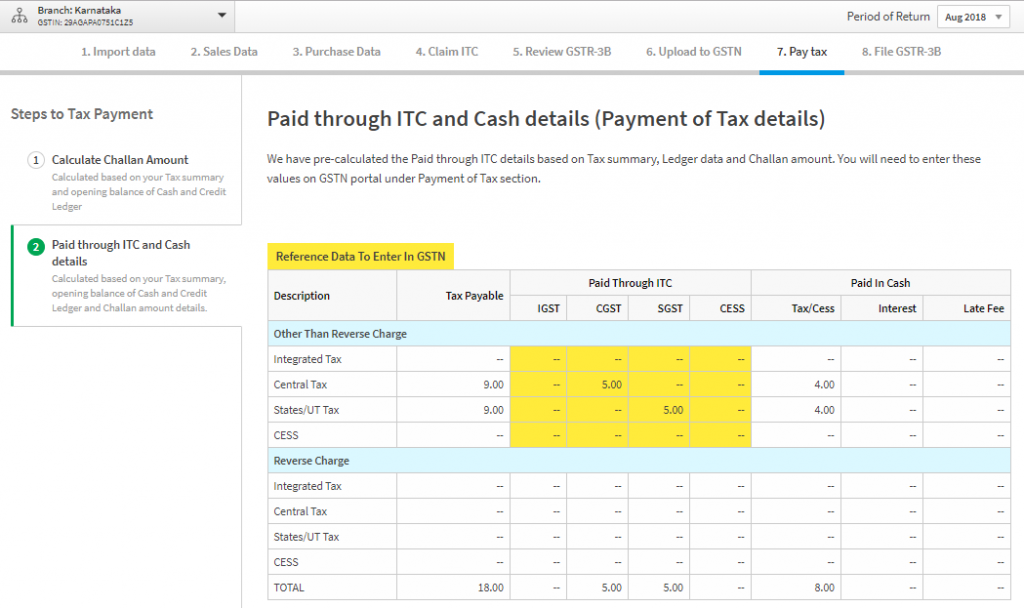Open the Sales Data tab
The image size is (1024, 608).
tap(222, 51)
